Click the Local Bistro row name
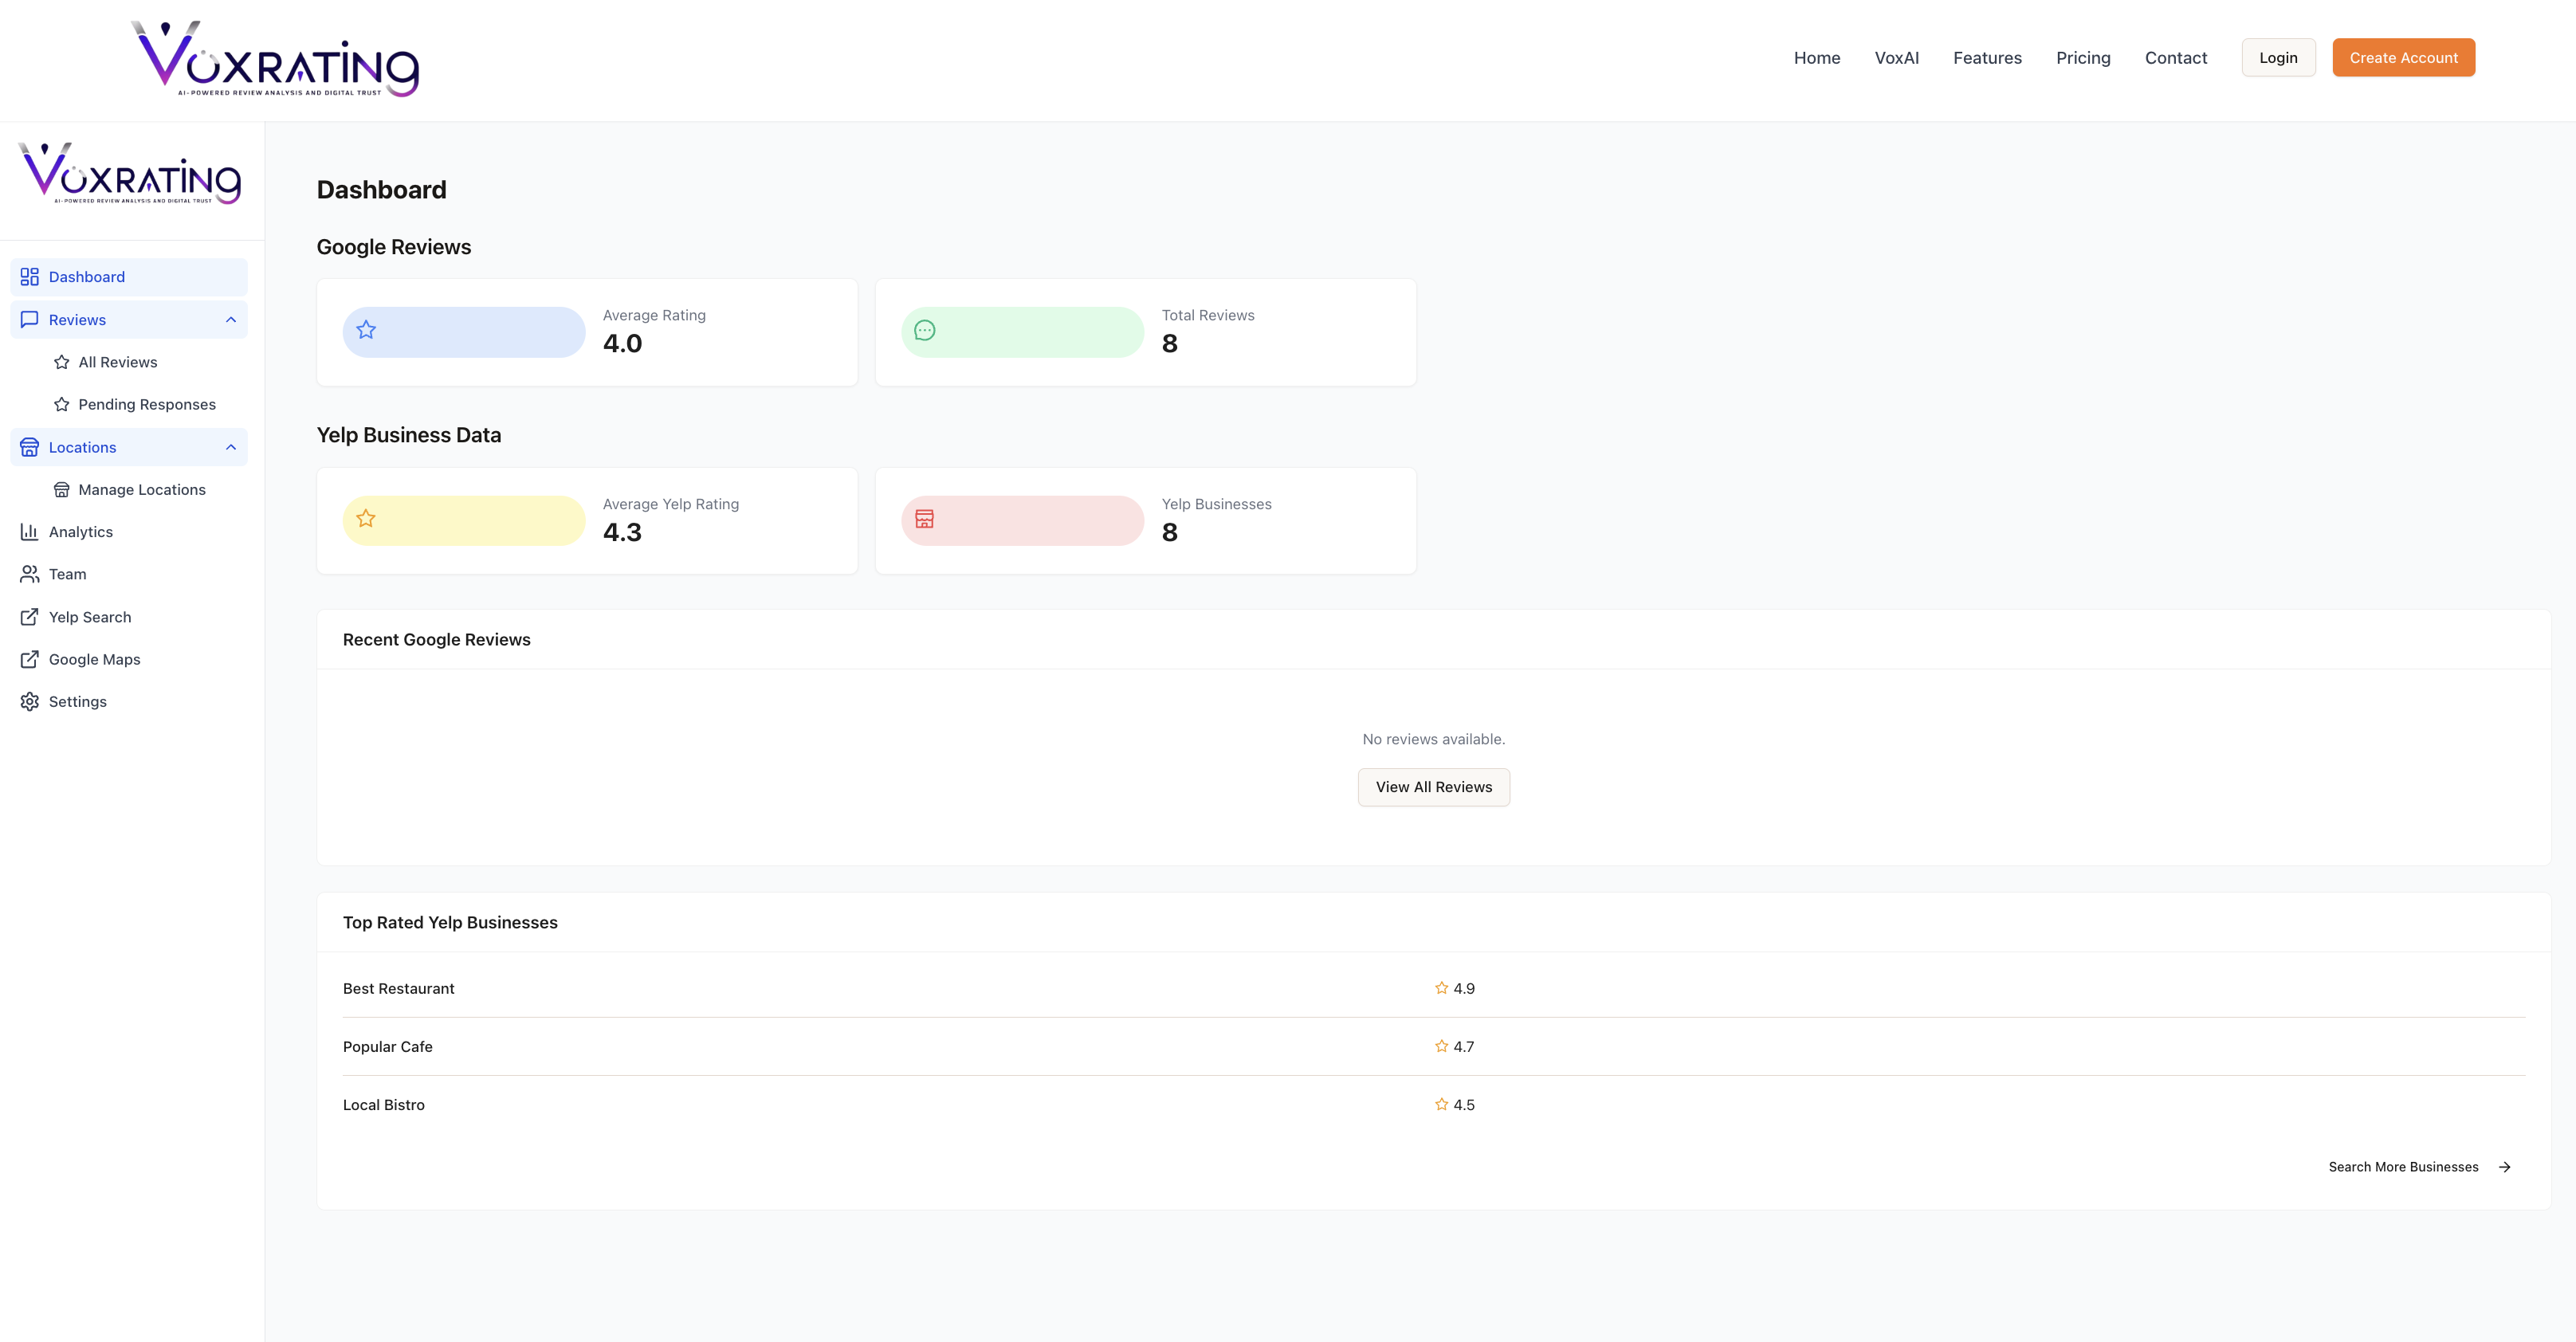This screenshot has height=1342, width=2576. [x=384, y=1104]
